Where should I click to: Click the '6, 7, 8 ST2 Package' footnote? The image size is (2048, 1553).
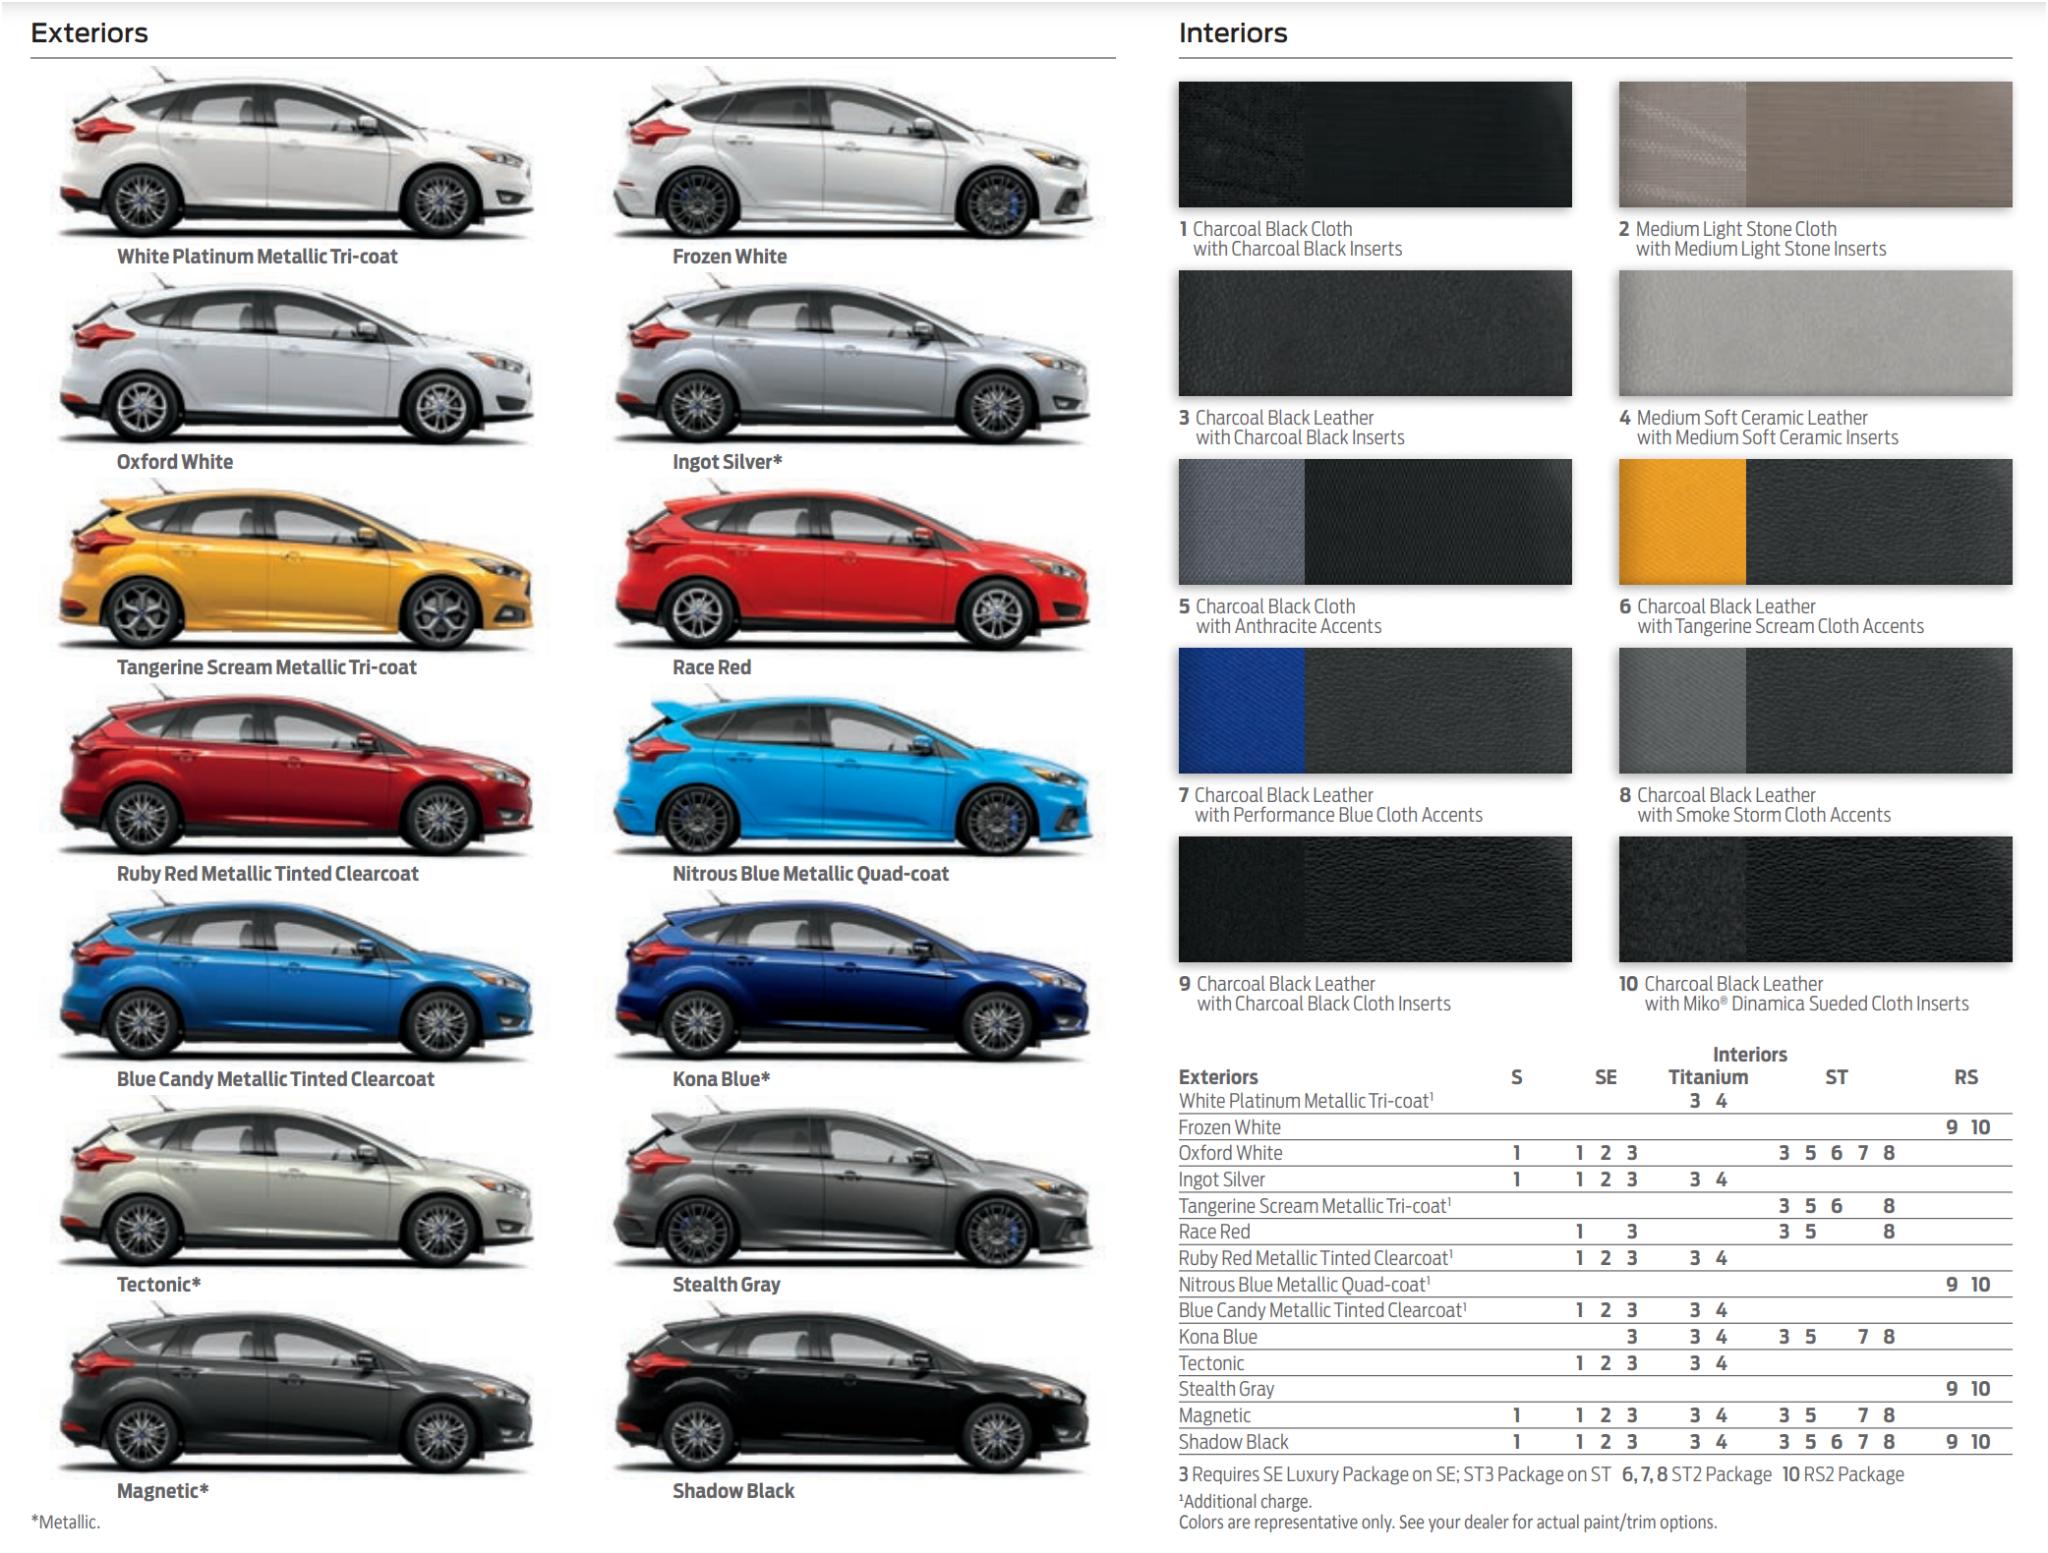click(1696, 1474)
